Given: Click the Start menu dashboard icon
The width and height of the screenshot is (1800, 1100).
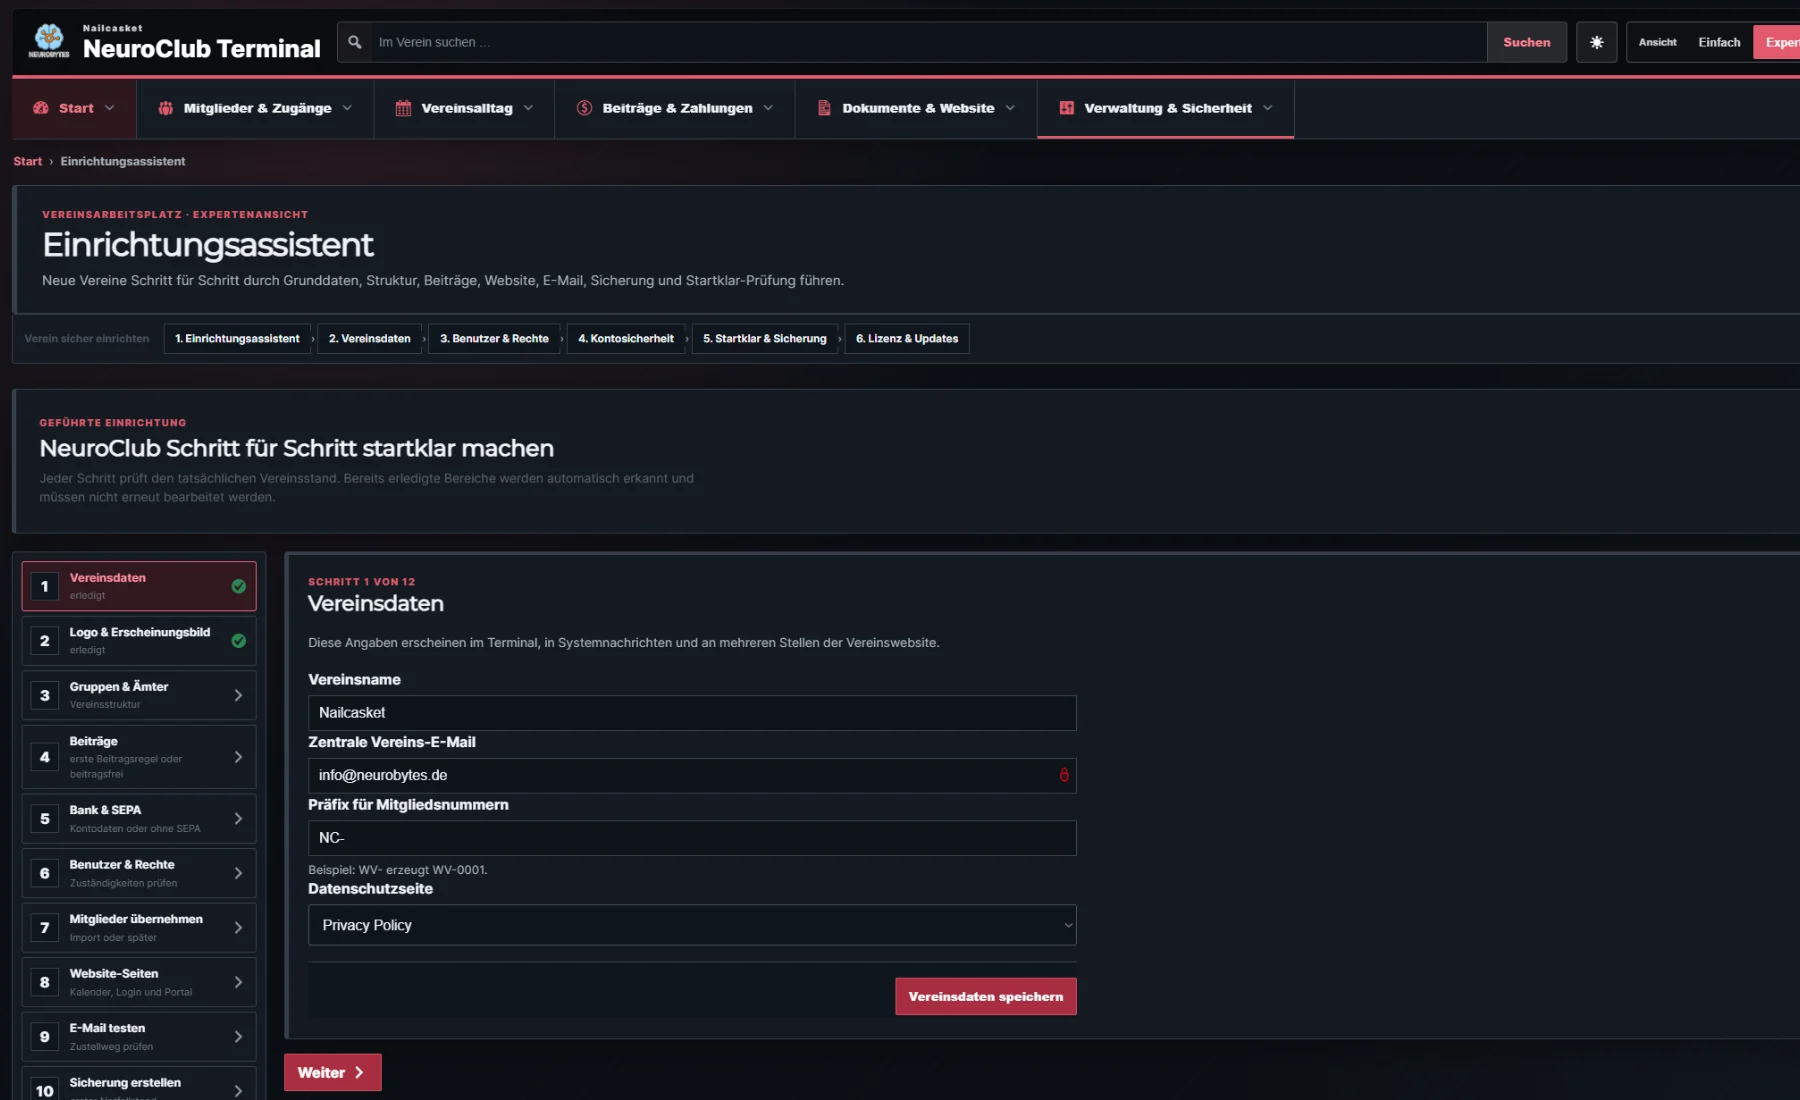Looking at the screenshot, I should [41, 108].
